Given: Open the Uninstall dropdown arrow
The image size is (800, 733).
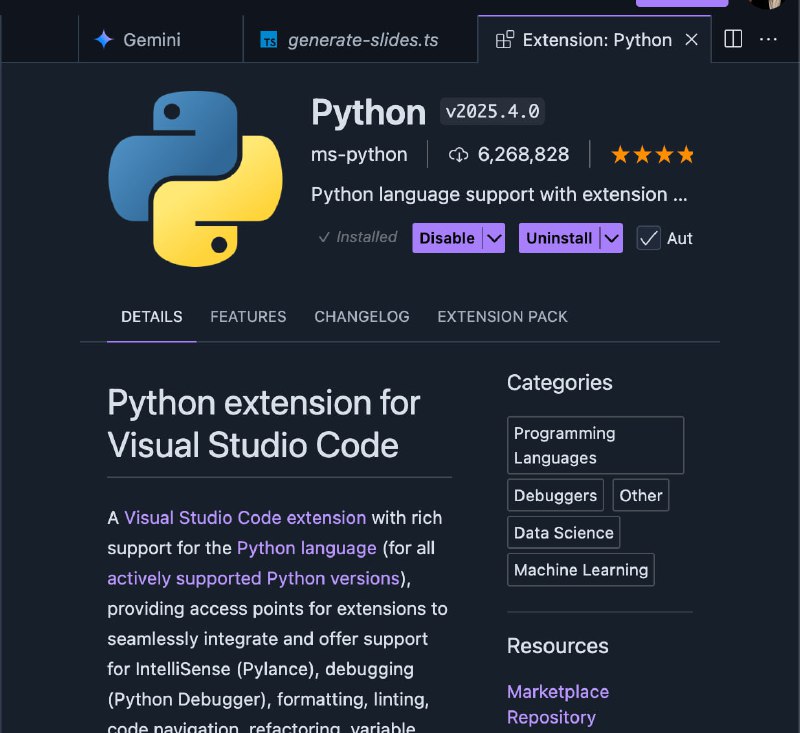Looking at the screenshot, I should [612, 238].
